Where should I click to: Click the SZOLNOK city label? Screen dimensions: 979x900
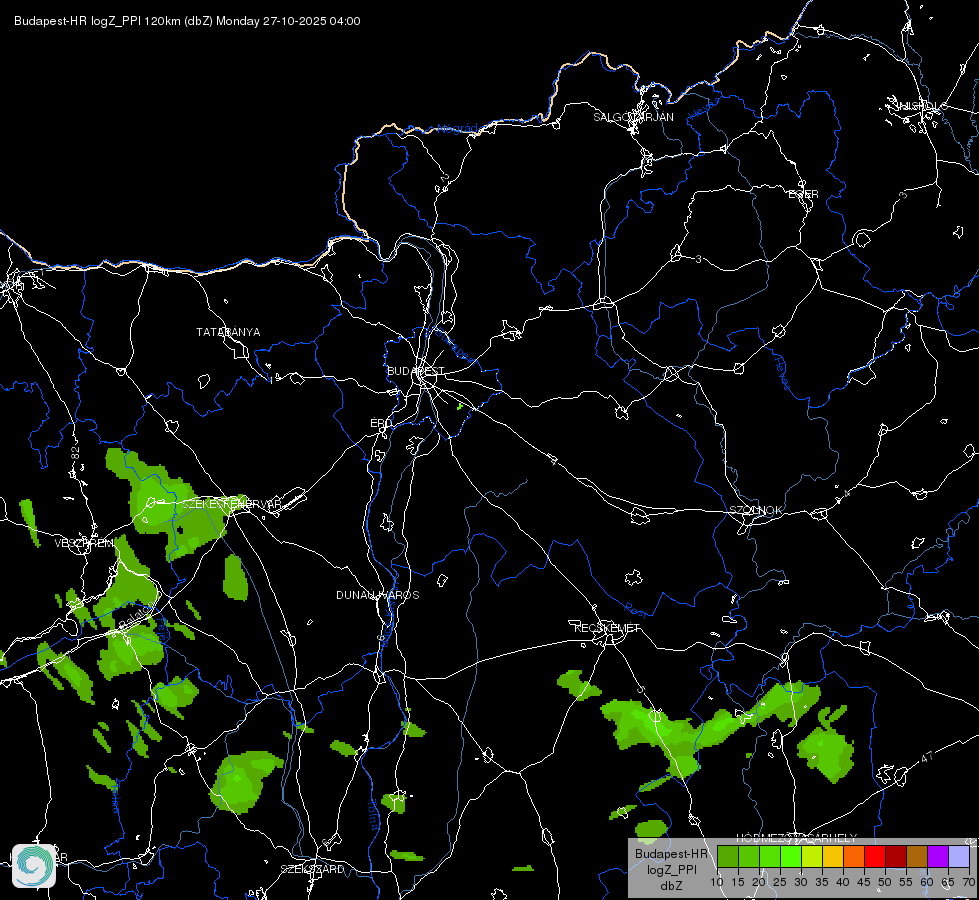pyautogui.click(x=756, y=510)
